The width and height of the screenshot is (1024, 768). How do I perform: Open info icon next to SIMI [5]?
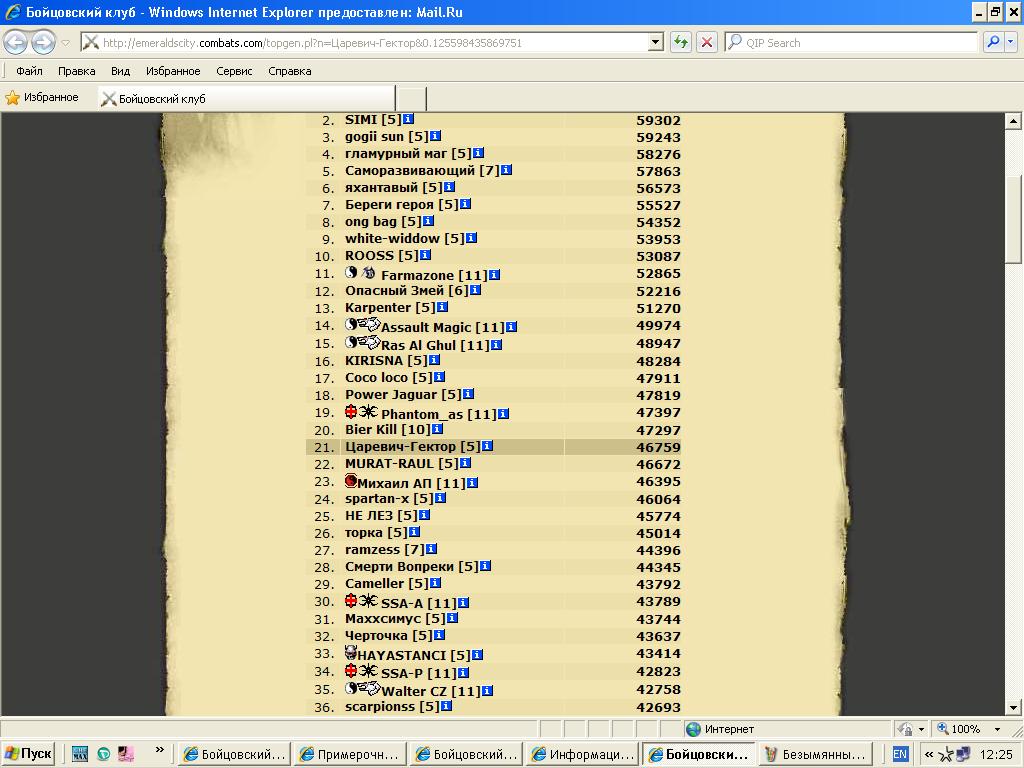click(408, 119)
